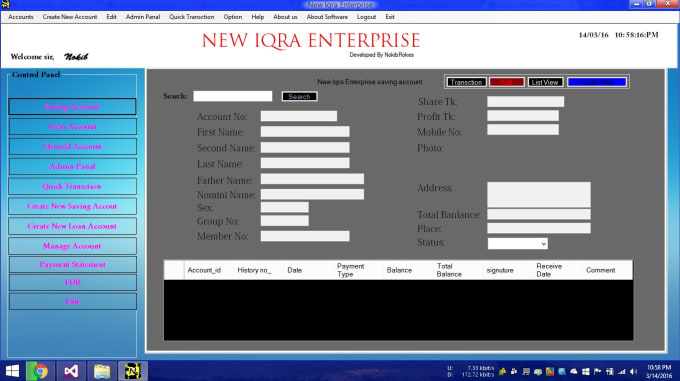
Task: Open the Quick Transction menu in menu bar
Action: (x=192, y=17)
